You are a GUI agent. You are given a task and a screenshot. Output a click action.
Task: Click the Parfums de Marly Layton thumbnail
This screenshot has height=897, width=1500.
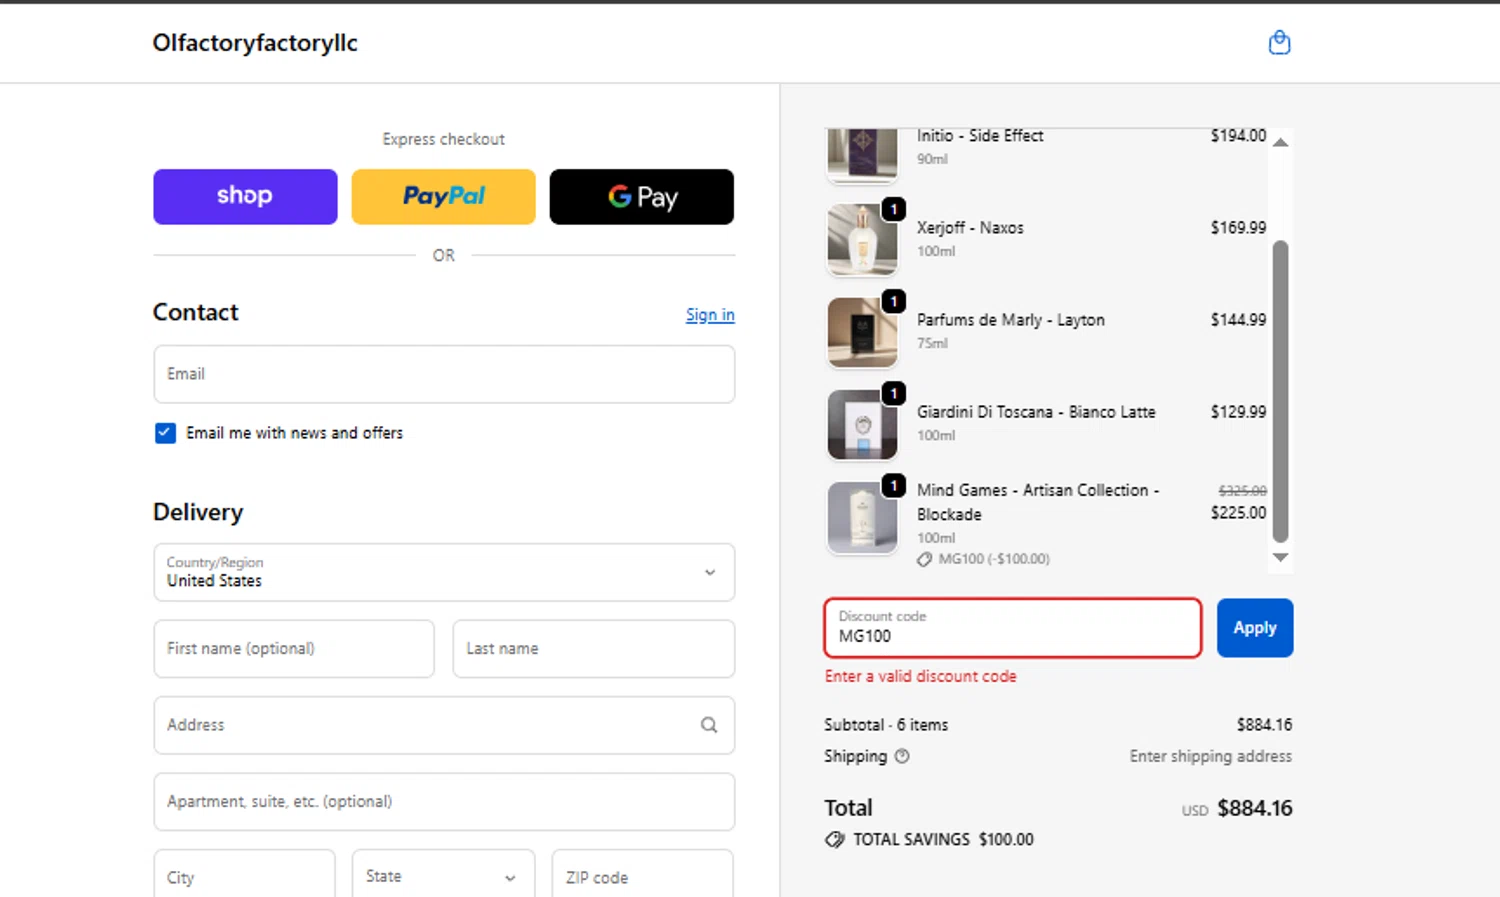click(x=862, y=332)
